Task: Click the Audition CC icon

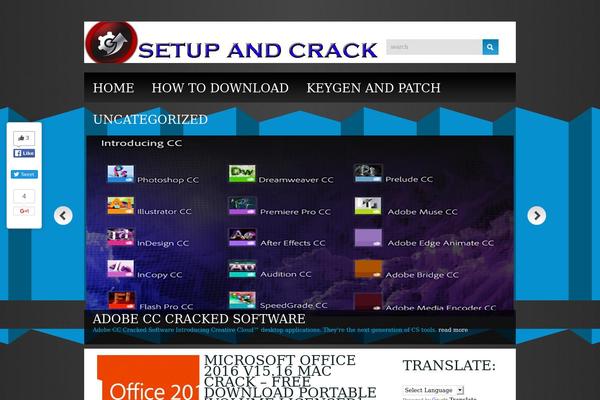Action: click(242, 269)
